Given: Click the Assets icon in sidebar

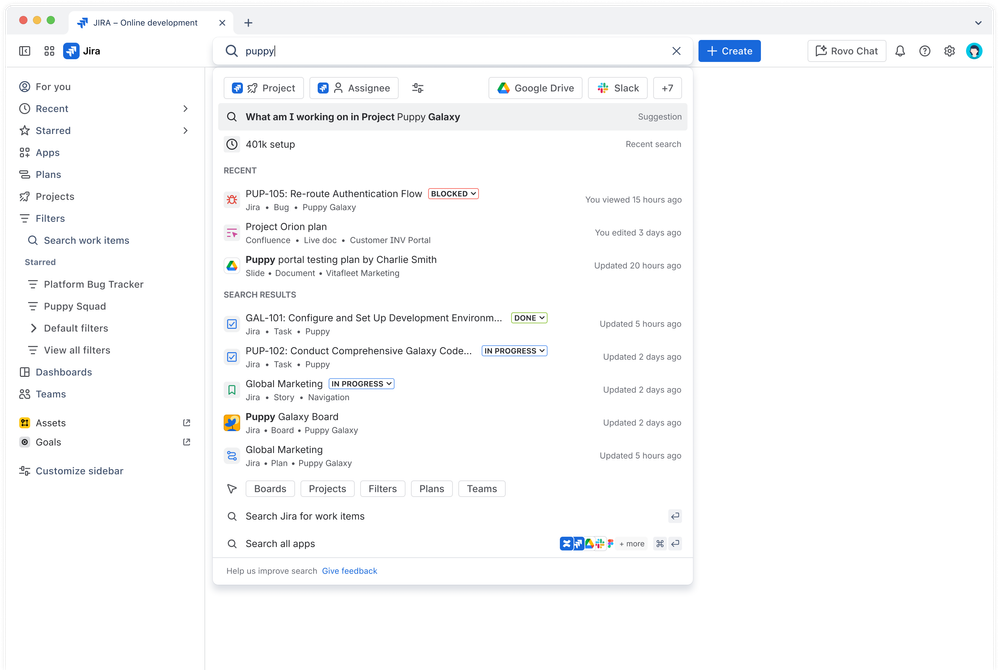Looking at the screenshot, I should pyautogui.click(x=25, y=423).
